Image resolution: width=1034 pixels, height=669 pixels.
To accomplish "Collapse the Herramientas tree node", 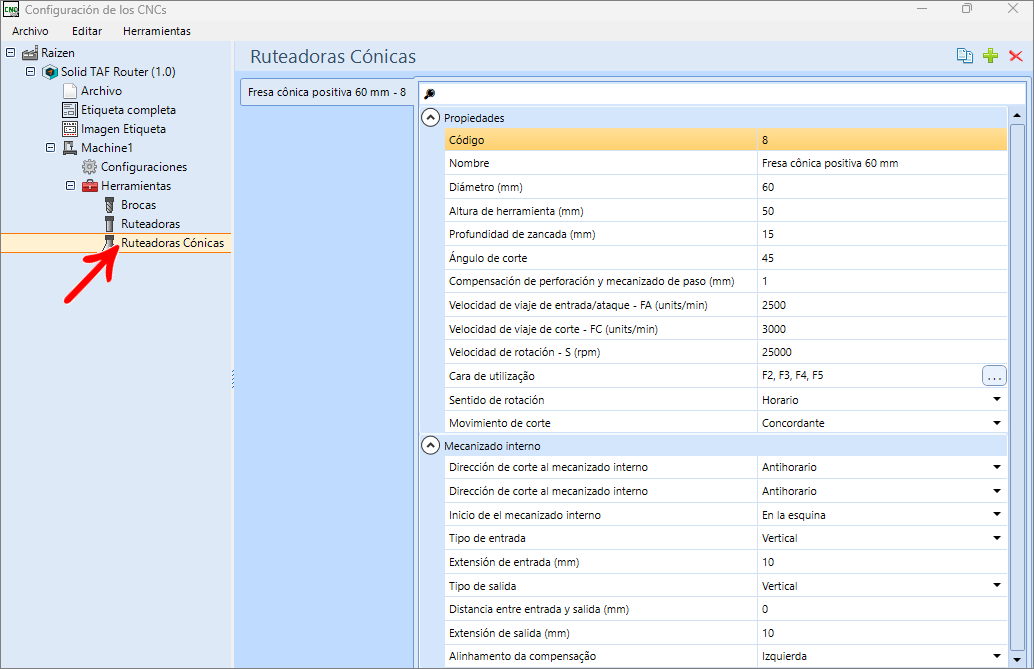I will click(x=70, y=186).
